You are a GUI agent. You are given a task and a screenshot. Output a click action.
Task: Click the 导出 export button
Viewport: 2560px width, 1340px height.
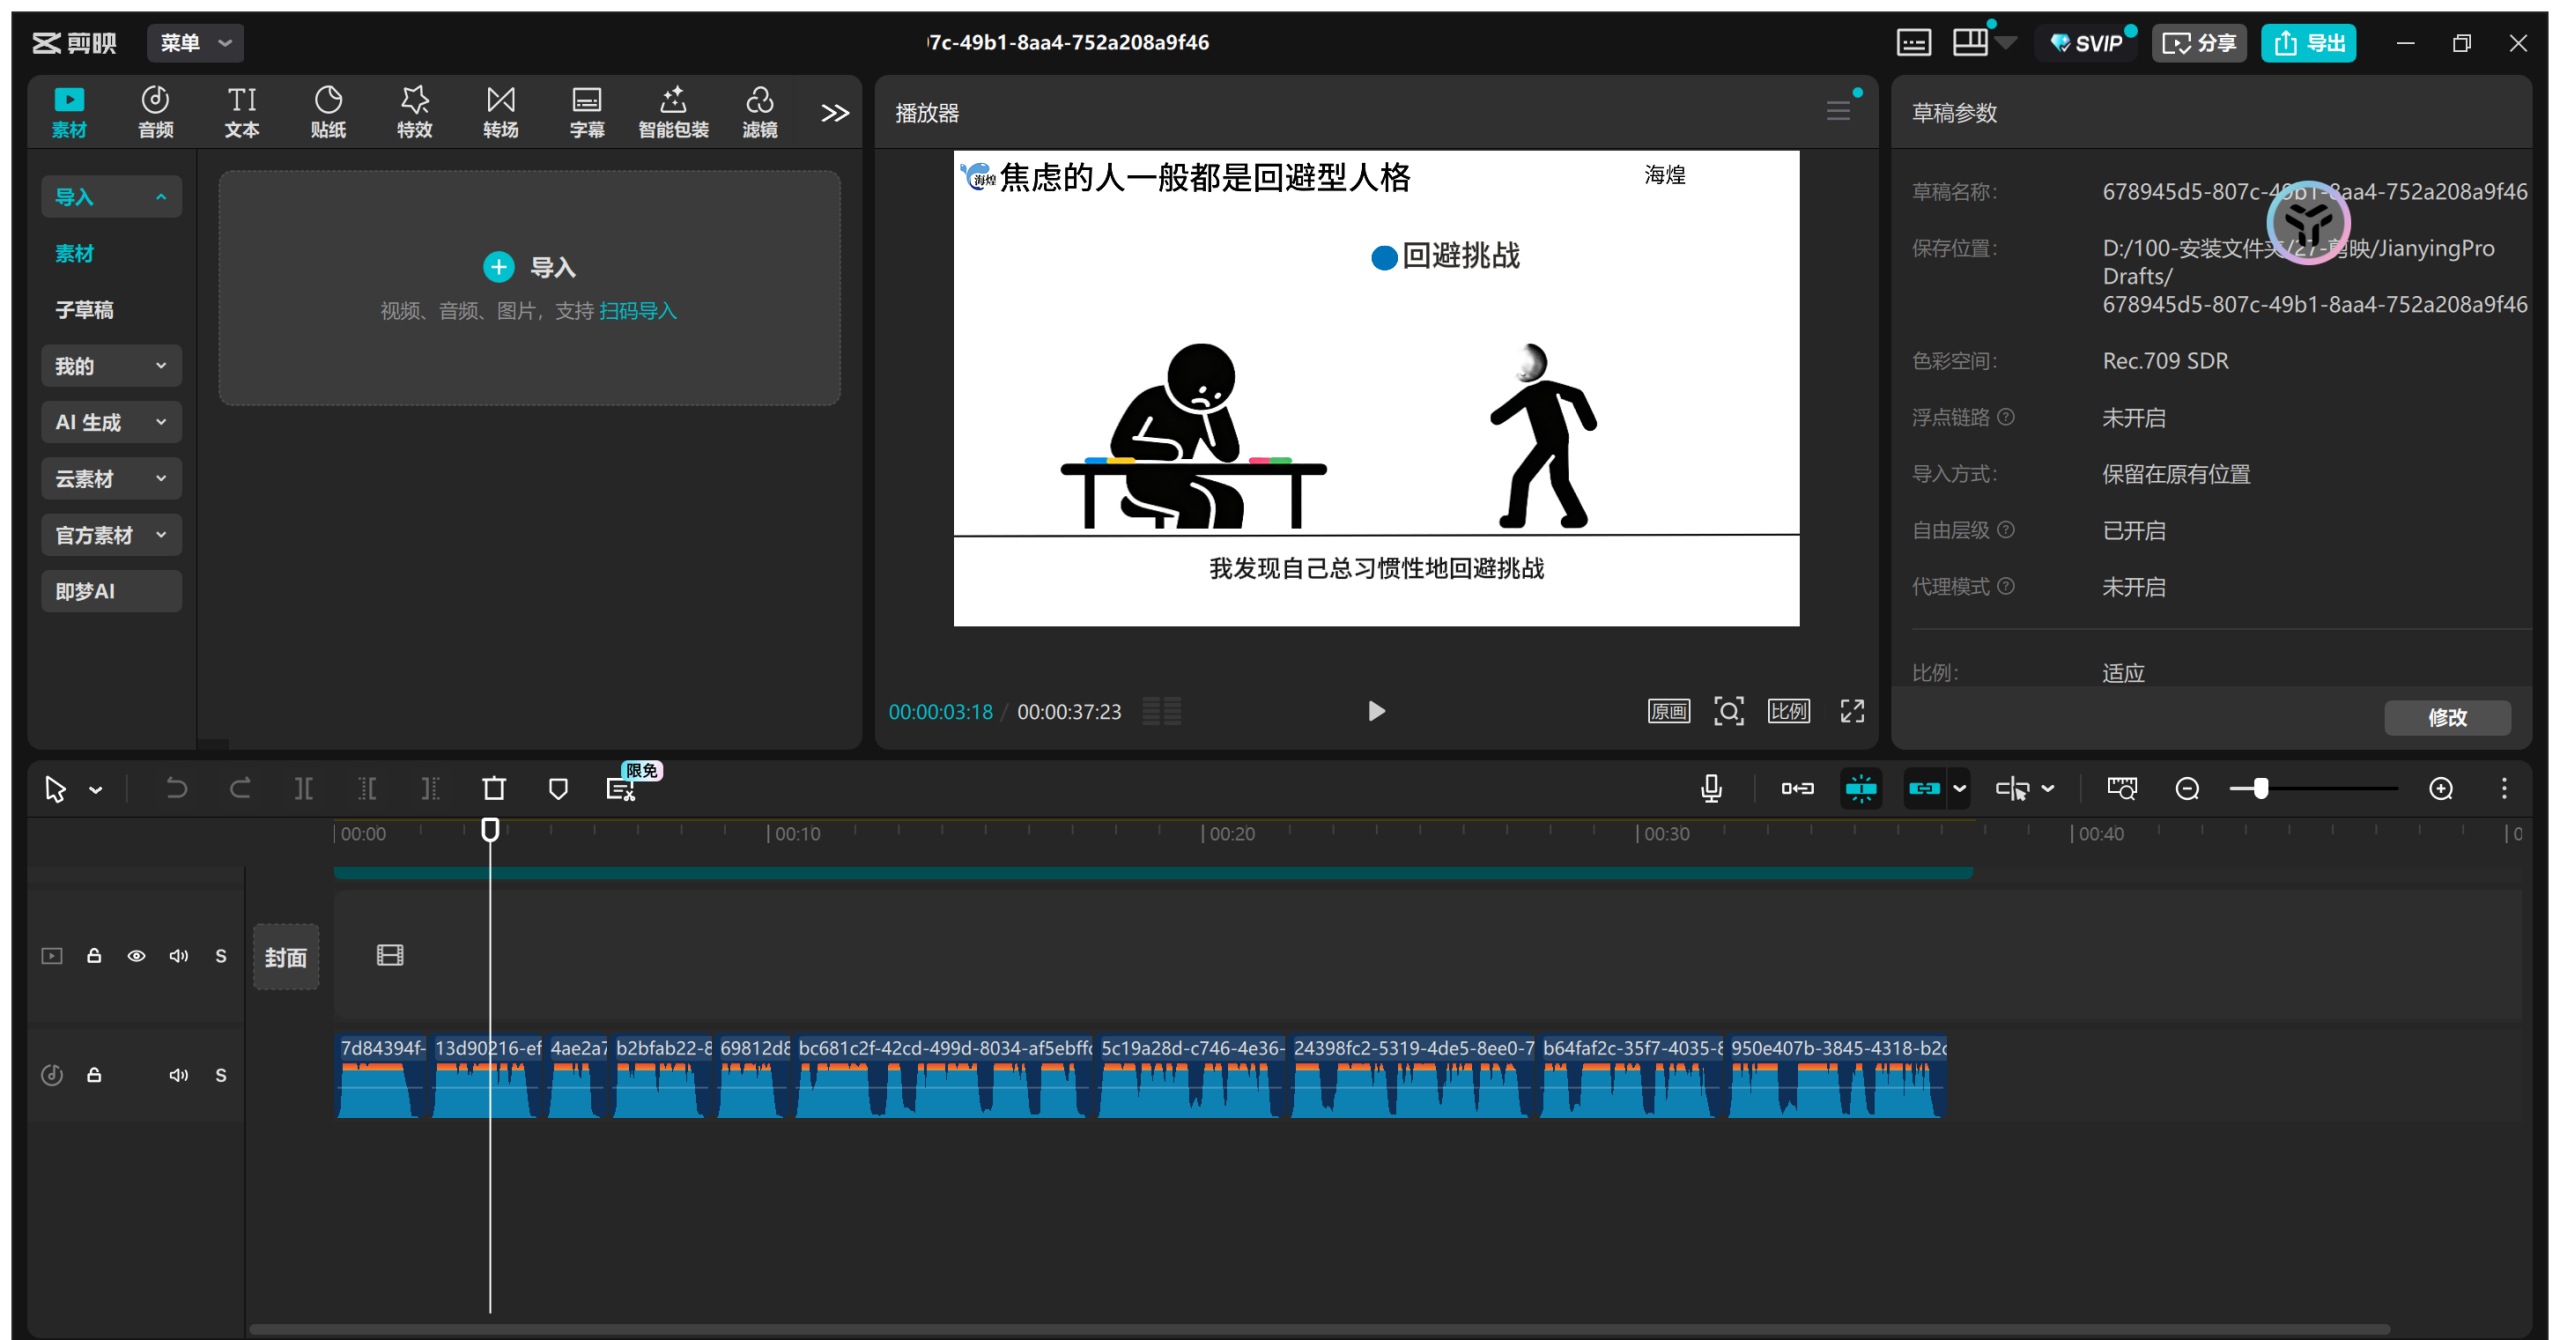2308,43
